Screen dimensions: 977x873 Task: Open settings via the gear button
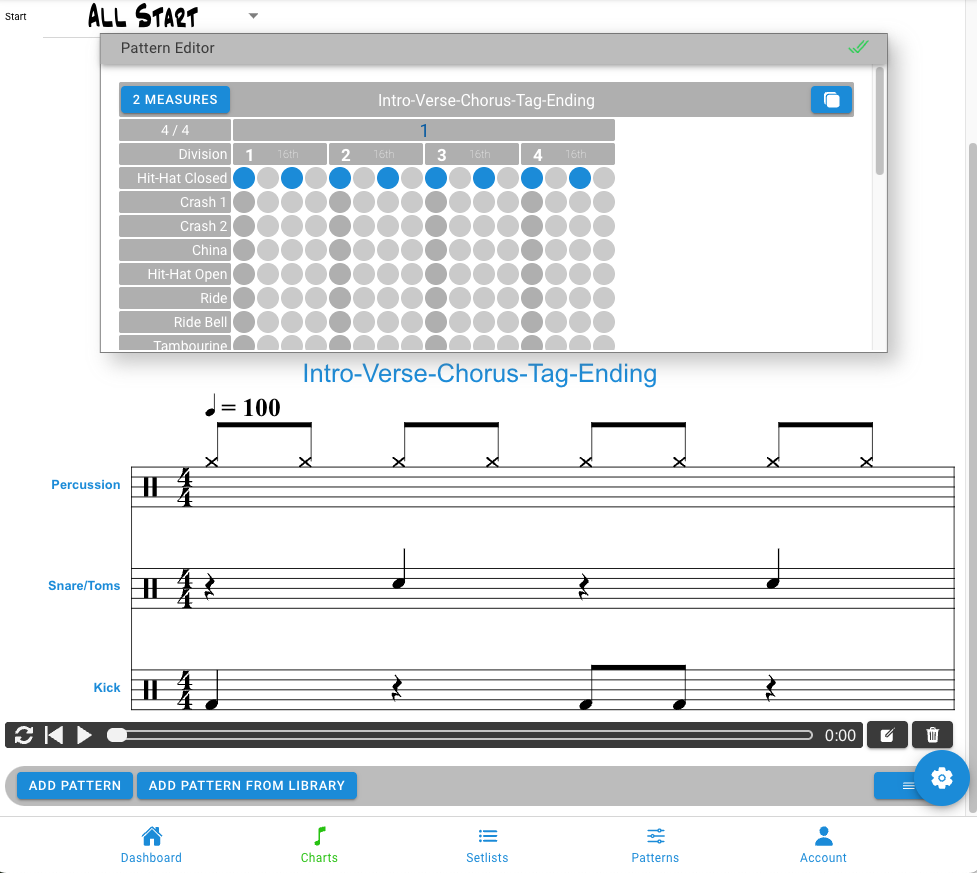point(941,778)
